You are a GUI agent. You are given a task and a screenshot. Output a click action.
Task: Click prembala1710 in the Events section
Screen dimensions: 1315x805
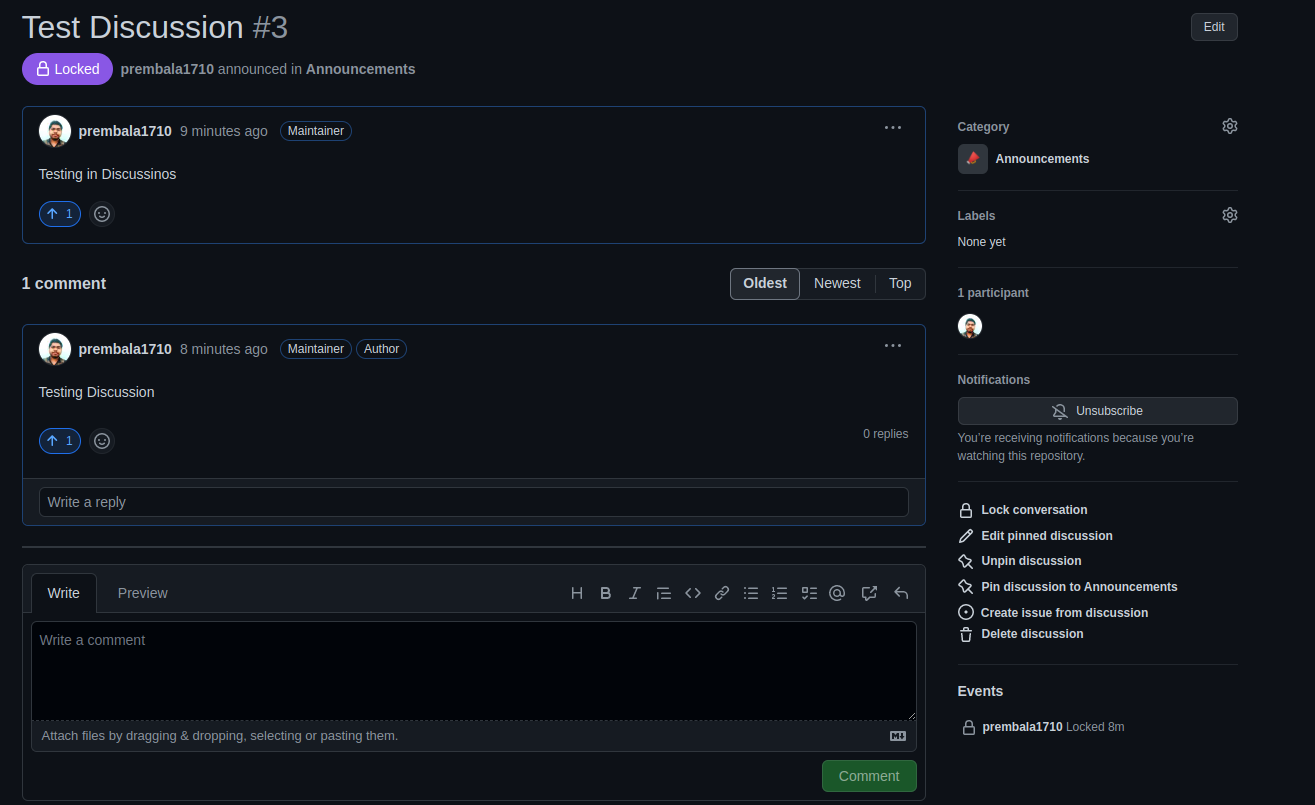click(x=1022, y=727)
